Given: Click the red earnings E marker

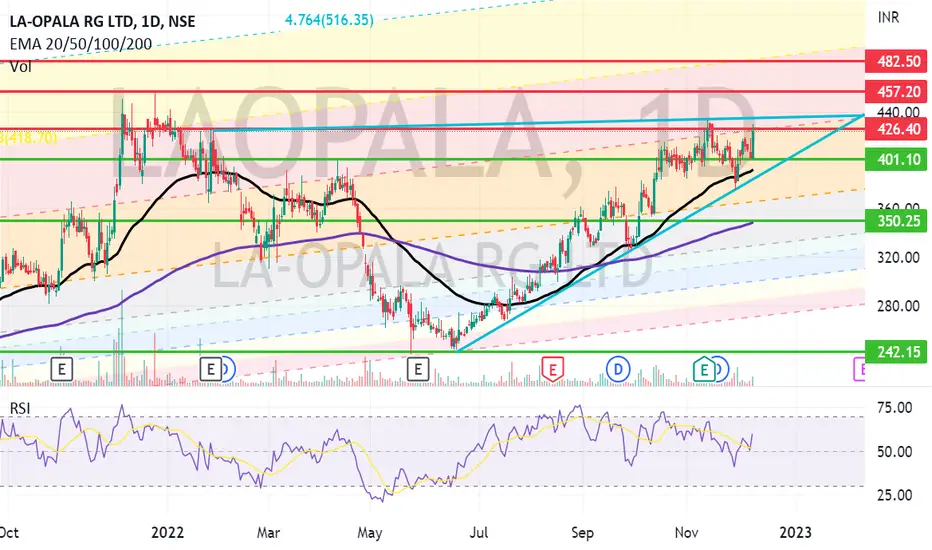Looking at the screenshot, I should (x=552, y=370).
